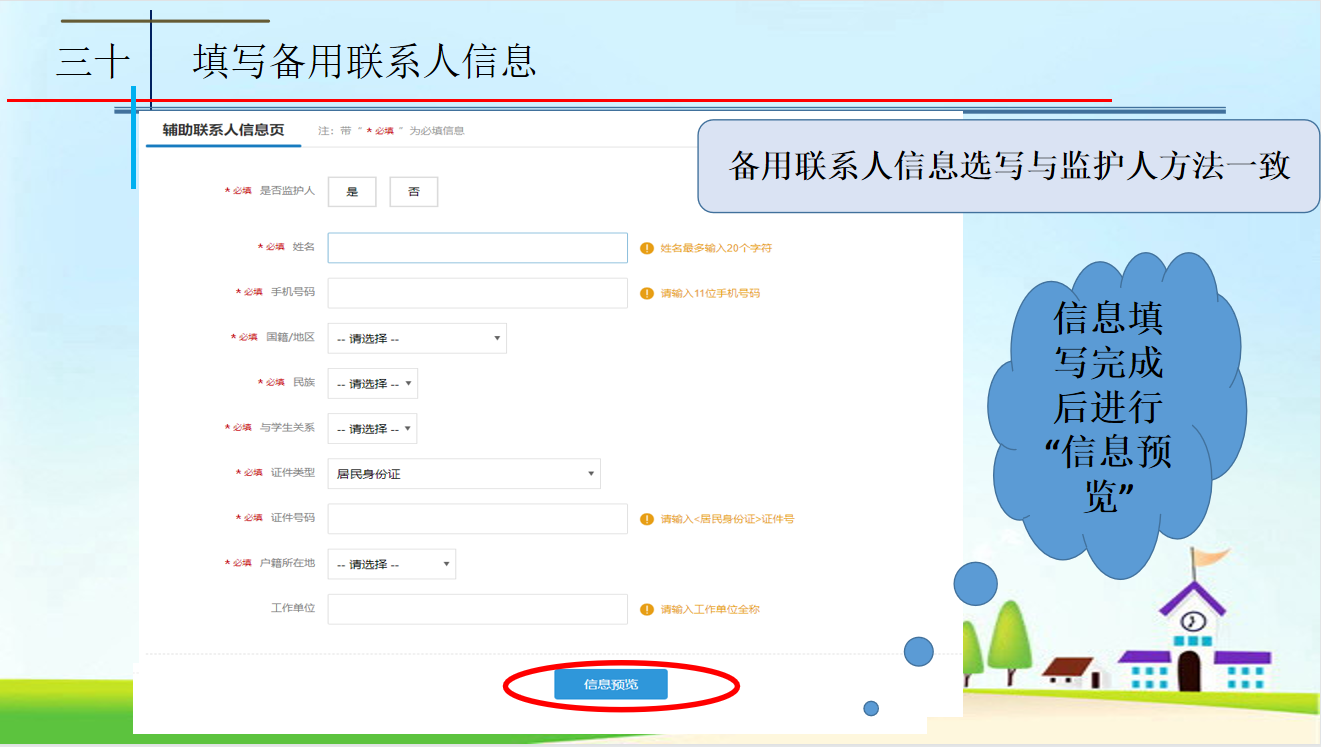The image size is (1321, 747).
Task: Switch to the 辅助联系人信息页 tab
Action: (x=223, y=131)
